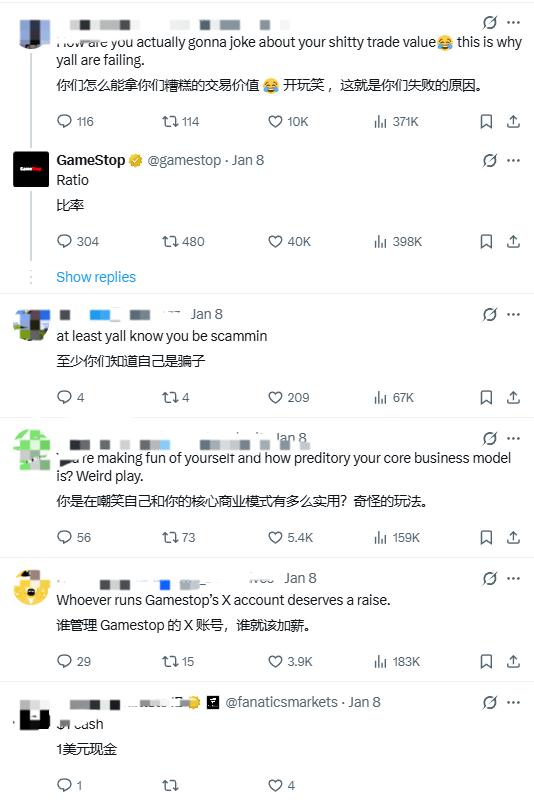Image resolution: width=534 pixels, height=802 pixels.
Task: Like the GameStop "Ratio" reply
Action: [289, 241]
